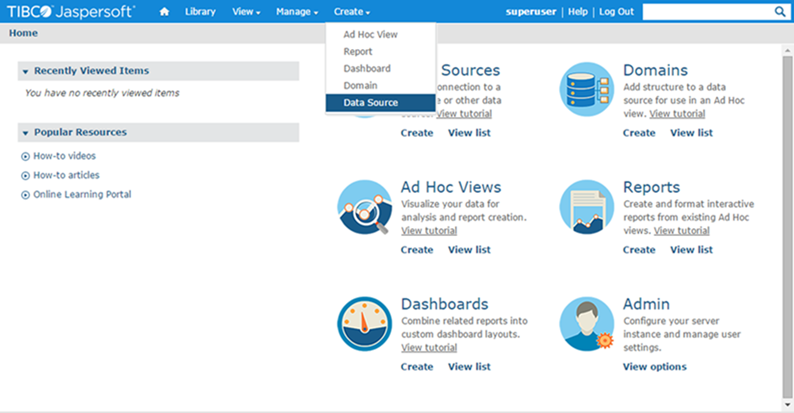Collapse the Popular Resources section
The width and height of the screenshot is (794, 413).
(x=25, y=133)
